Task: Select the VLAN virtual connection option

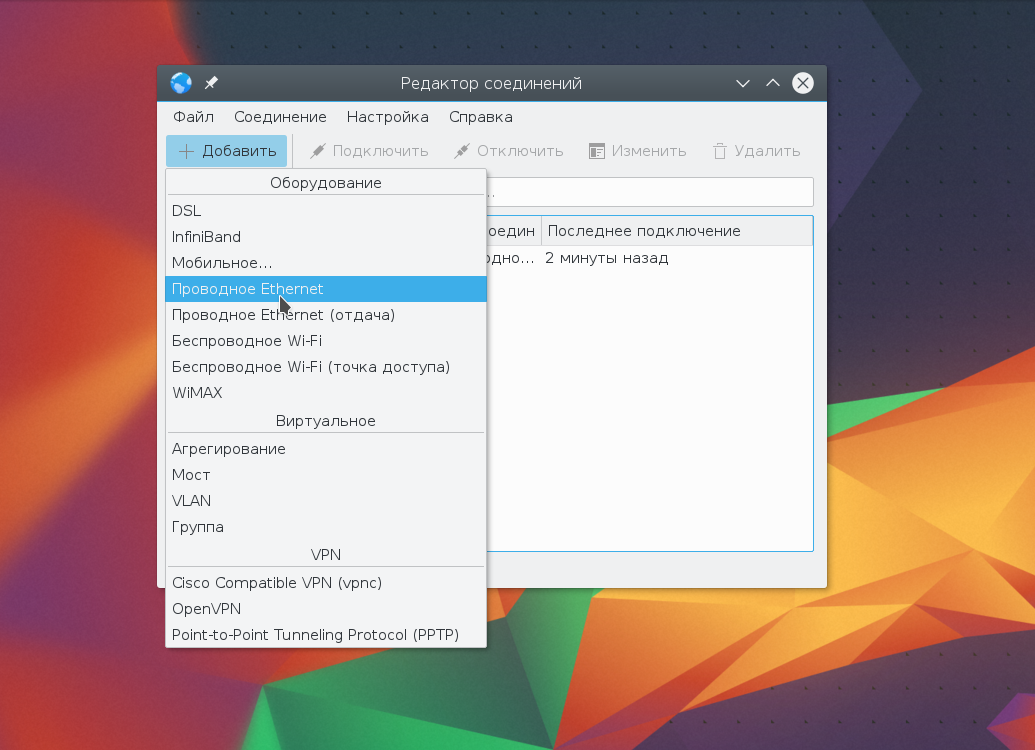Action: (x=191, y=501)
